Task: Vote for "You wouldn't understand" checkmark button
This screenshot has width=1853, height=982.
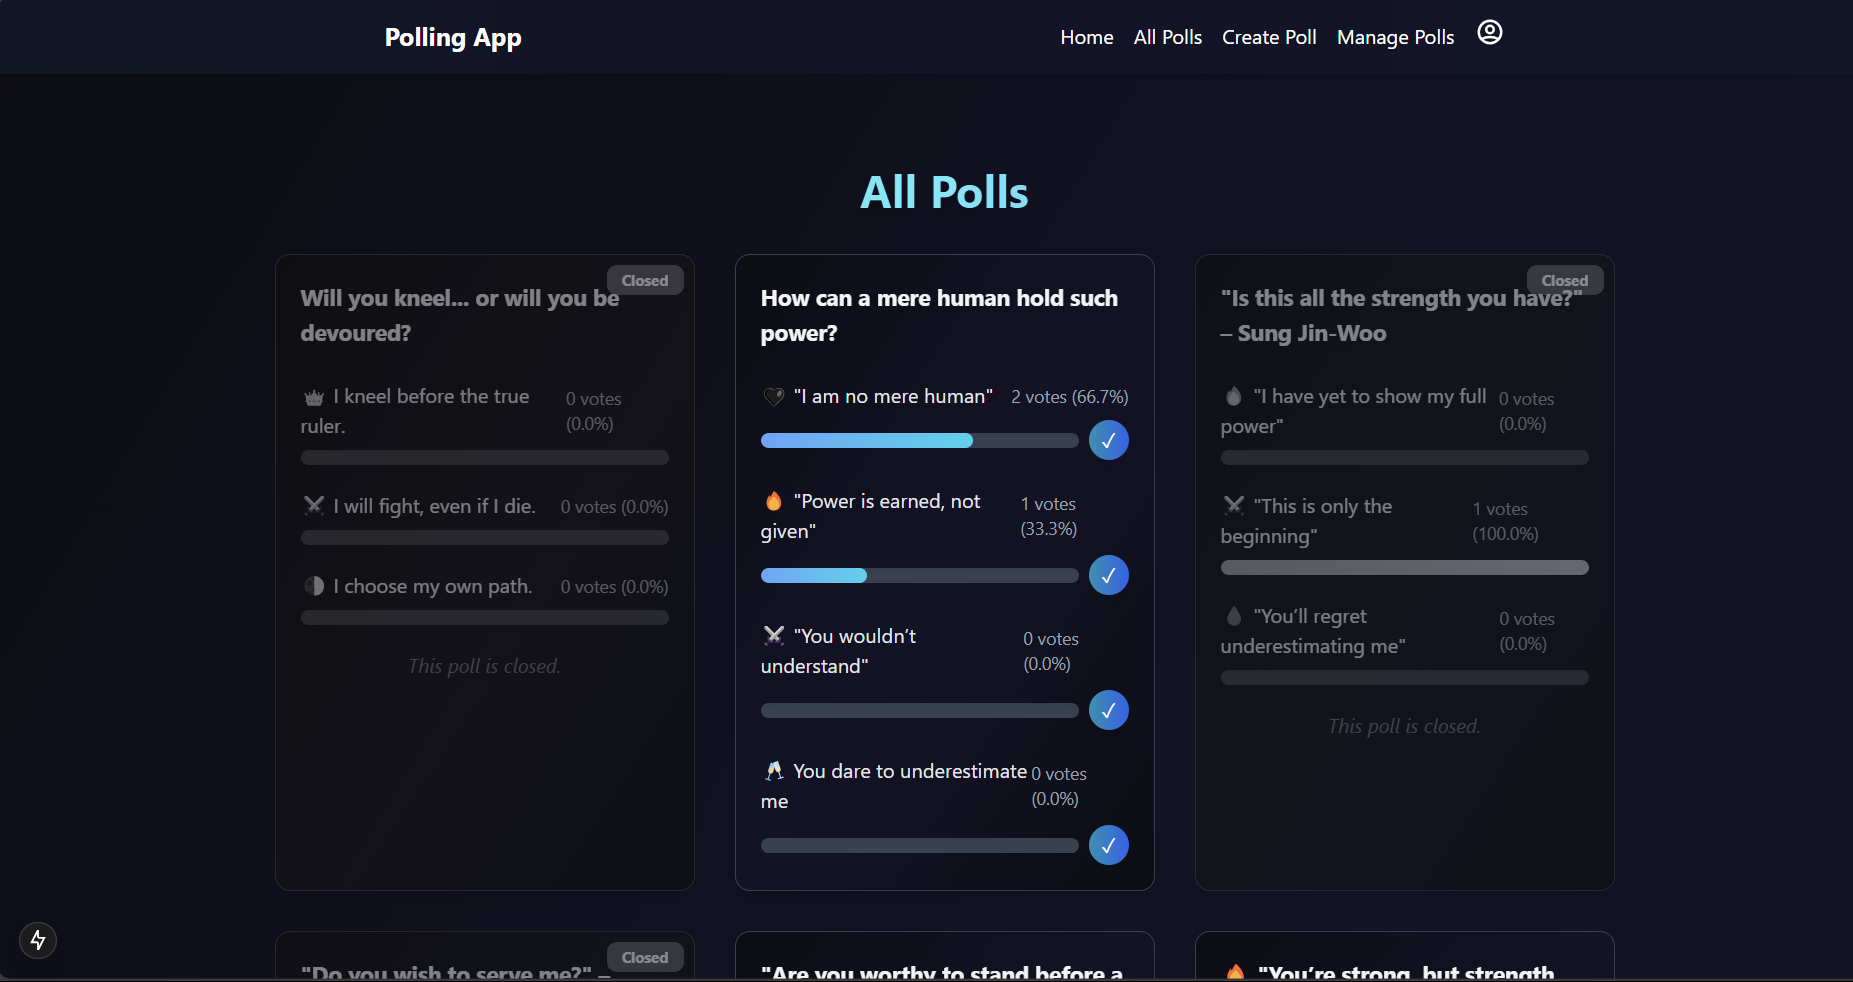Action: point(1109,710)
